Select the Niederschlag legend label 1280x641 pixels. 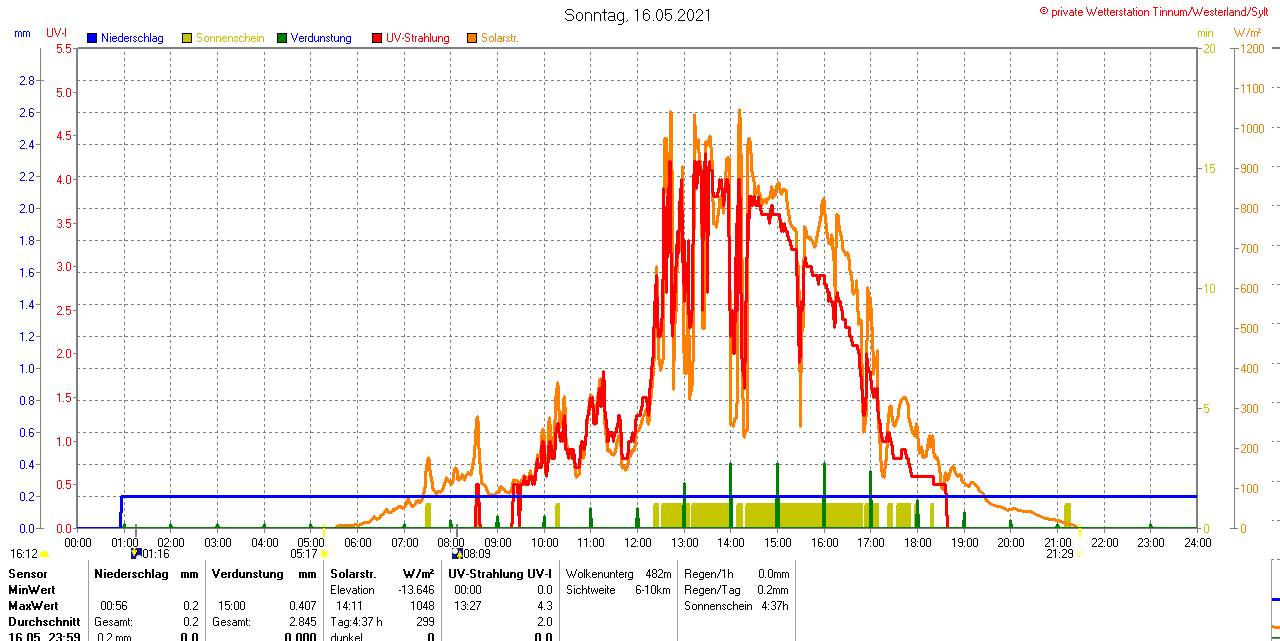[133, 38]
